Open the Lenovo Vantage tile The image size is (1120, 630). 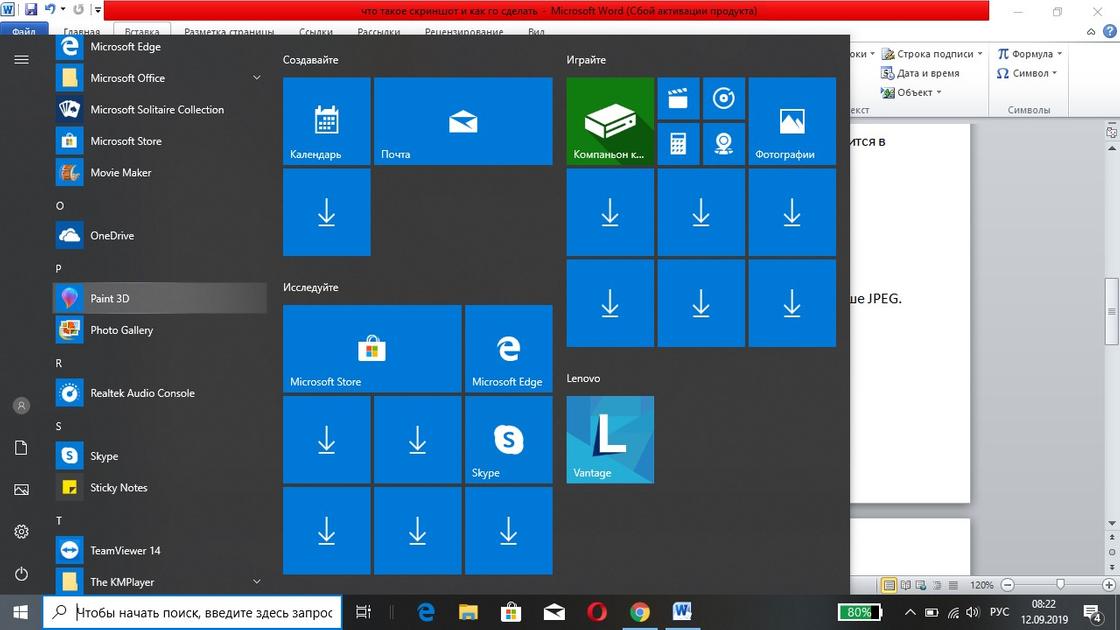(x=610, y=440)
